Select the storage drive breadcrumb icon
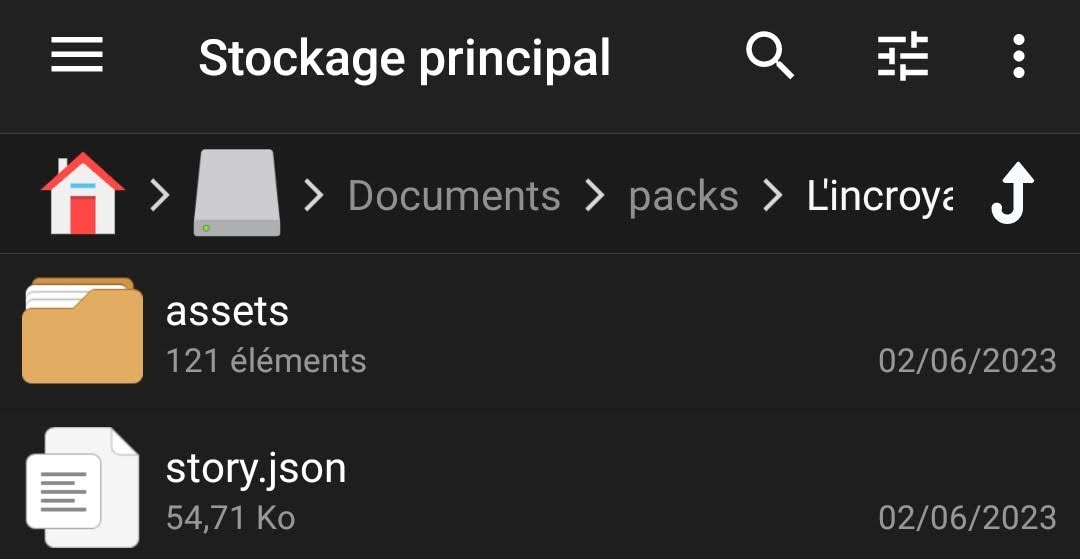The width and height of the screenshot is (1080, 559). [237, 193]
